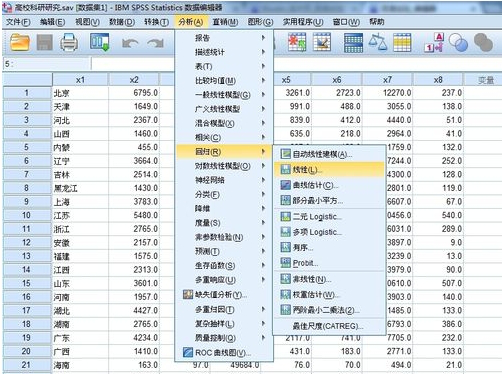Click the cell containing 黑龙江
This screenshot has width=502, height=388.
coord(80,188)
